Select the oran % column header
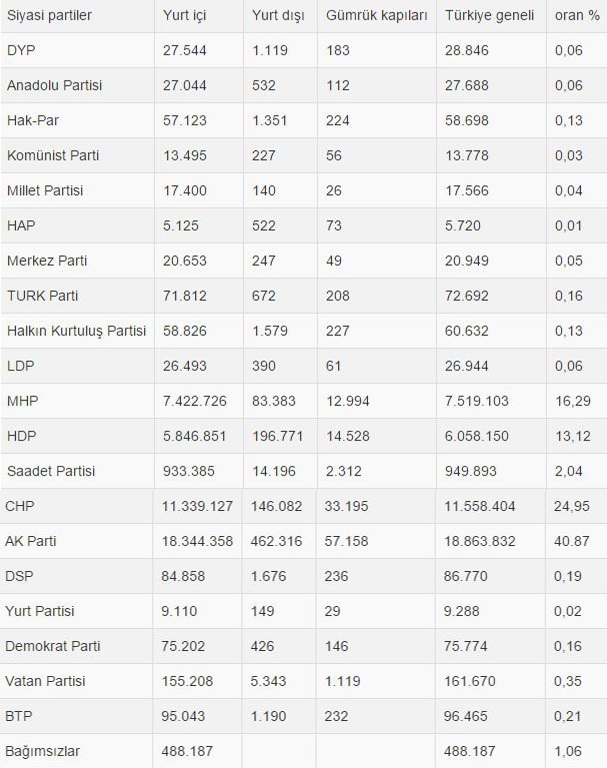This screenshot has width=607, height=768. 577,15
